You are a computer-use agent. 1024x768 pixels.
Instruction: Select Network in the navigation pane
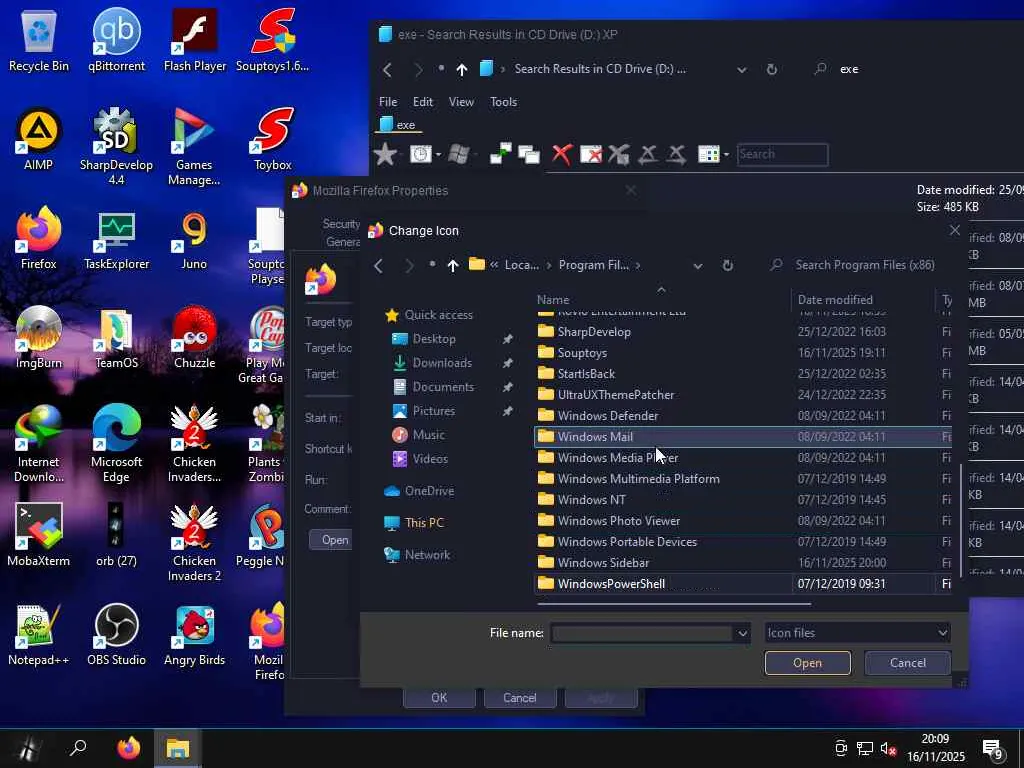(427, 555)
